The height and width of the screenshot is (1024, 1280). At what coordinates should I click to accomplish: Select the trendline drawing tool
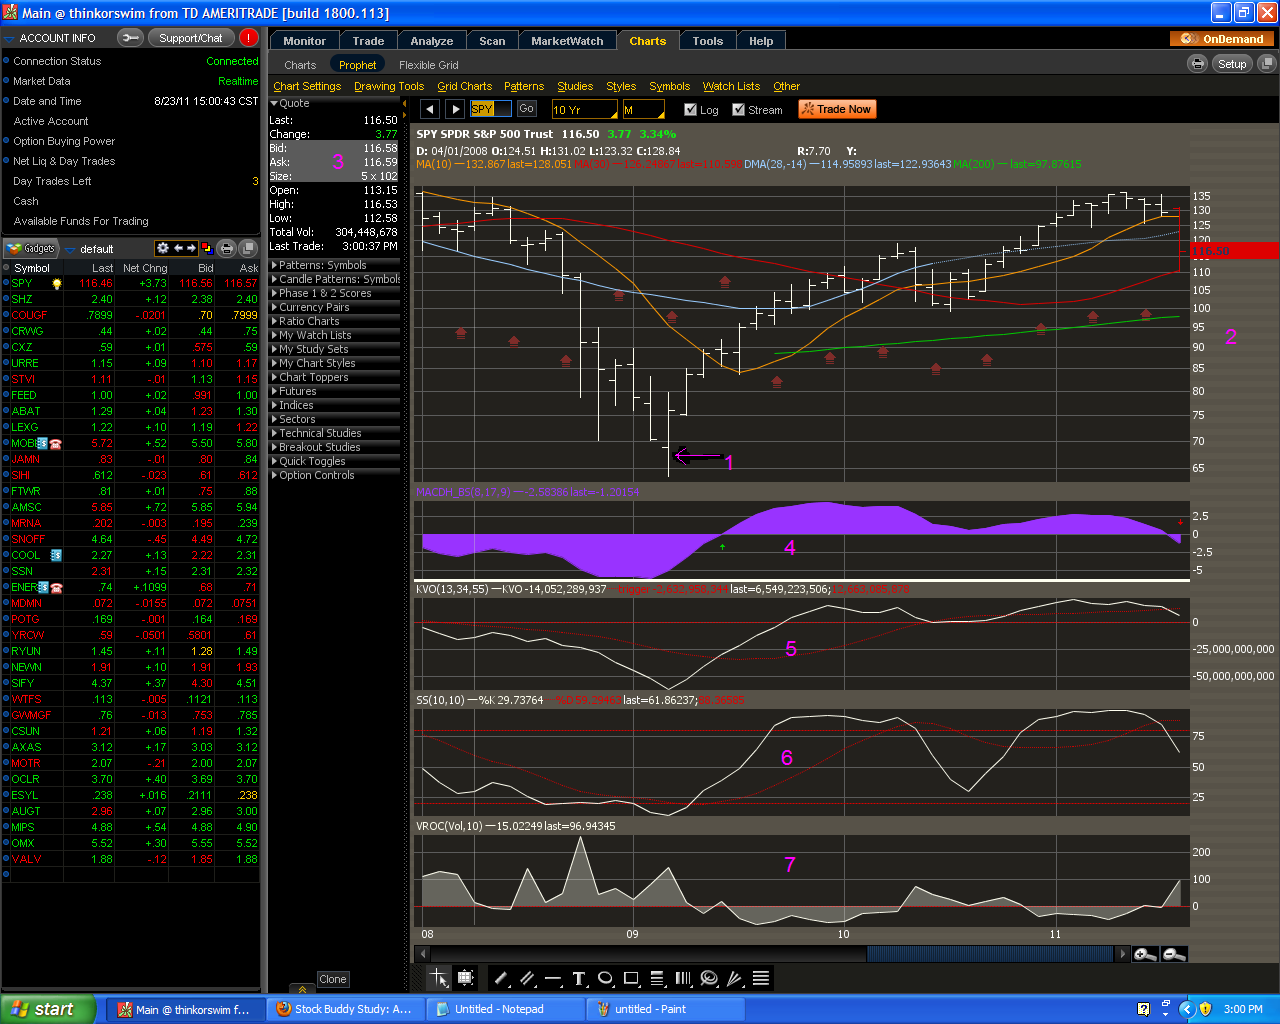(502, 978)
